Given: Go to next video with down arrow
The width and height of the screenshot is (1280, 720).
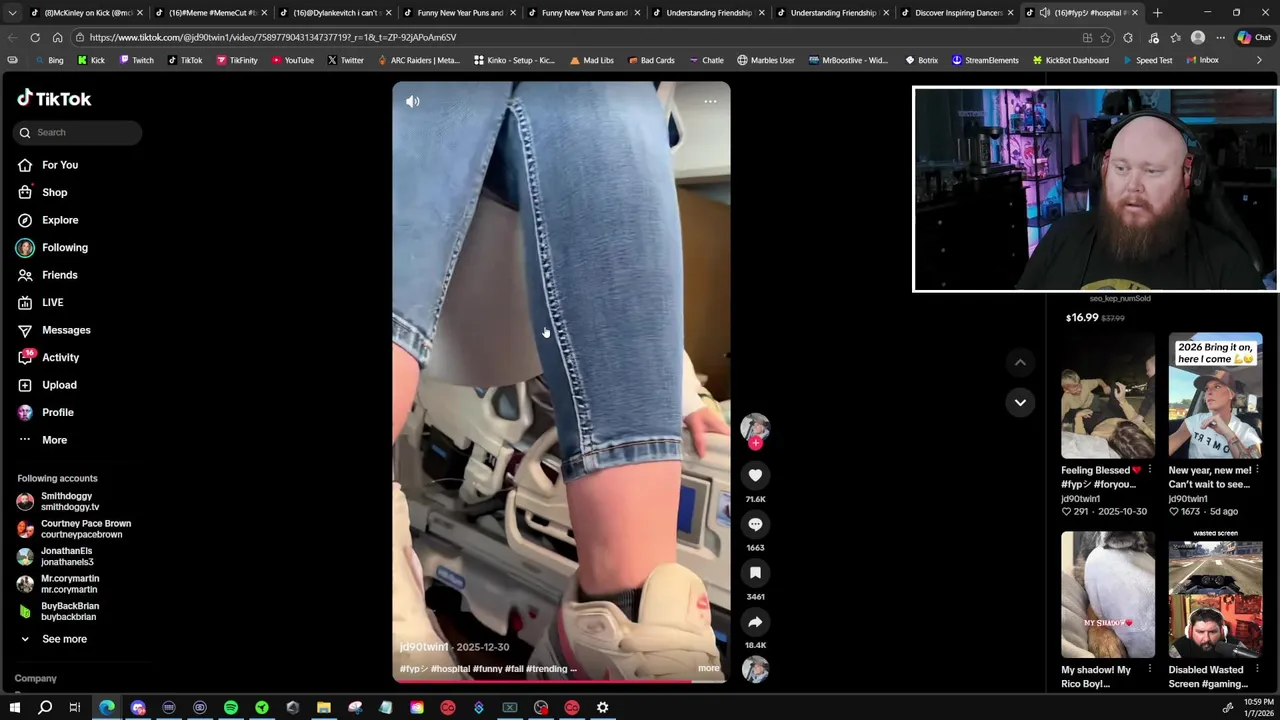Looking at the screenshot, I should click(1020, 402).
